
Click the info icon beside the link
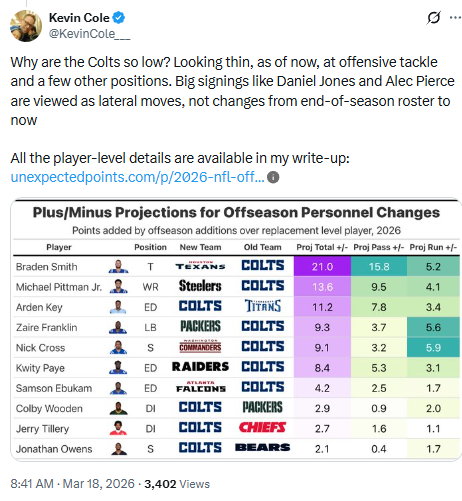point(273,177)
